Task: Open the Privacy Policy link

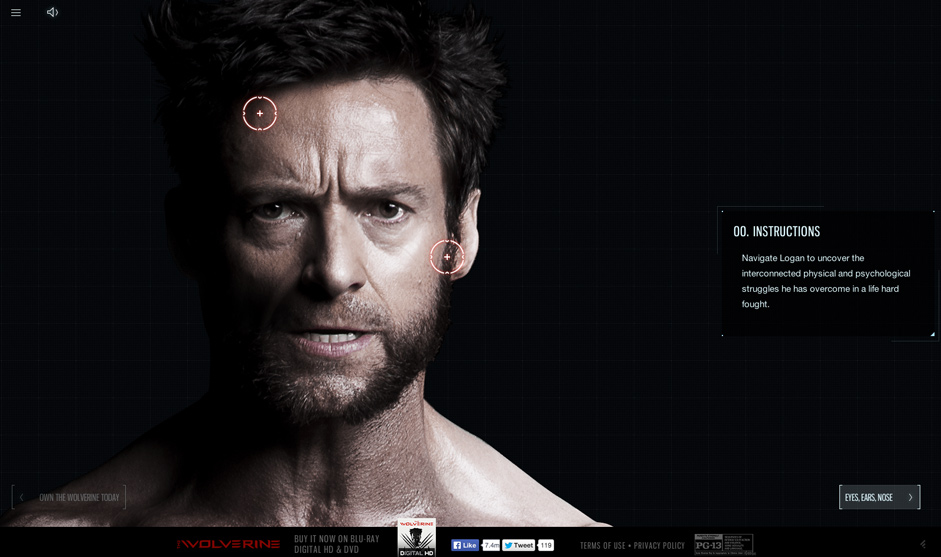Action: (659, 546)
